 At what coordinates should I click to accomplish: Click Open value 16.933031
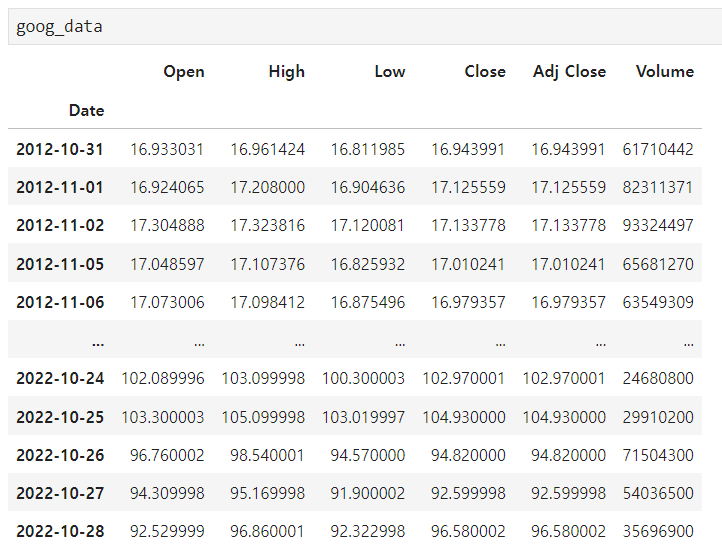[x=167, y=150]
